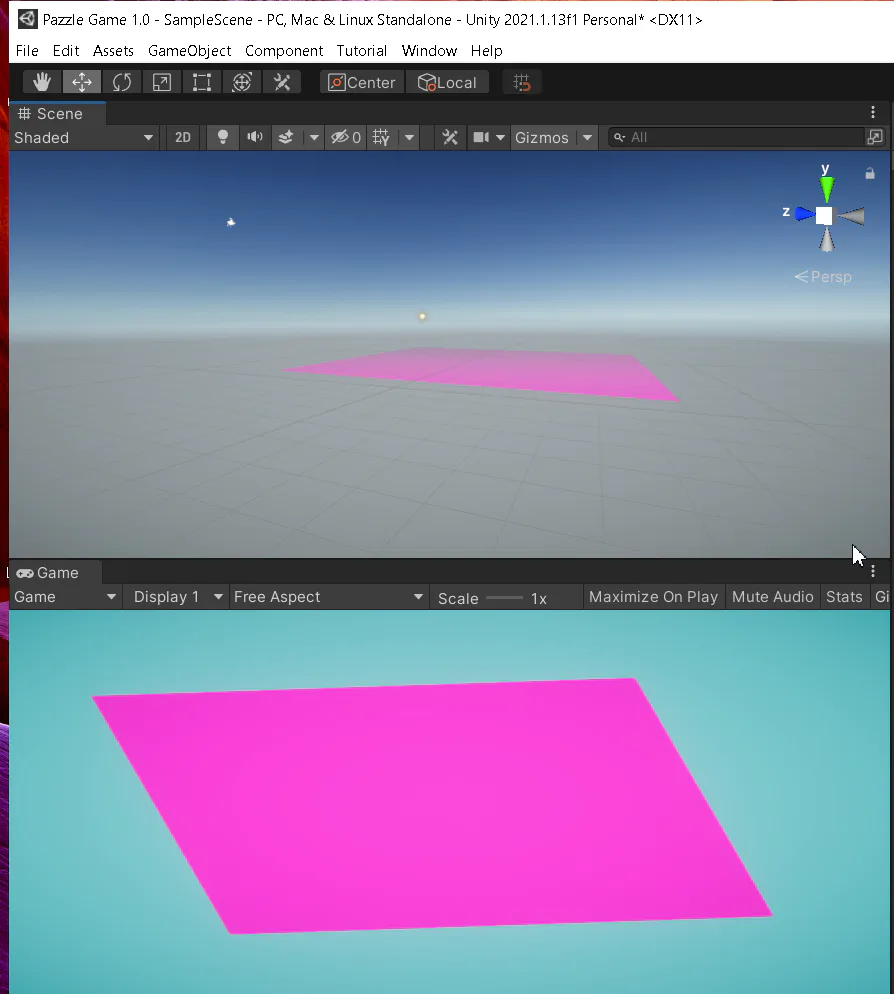
Task: Open the Shaded draw mode dropdown
Action: [84, 138]
